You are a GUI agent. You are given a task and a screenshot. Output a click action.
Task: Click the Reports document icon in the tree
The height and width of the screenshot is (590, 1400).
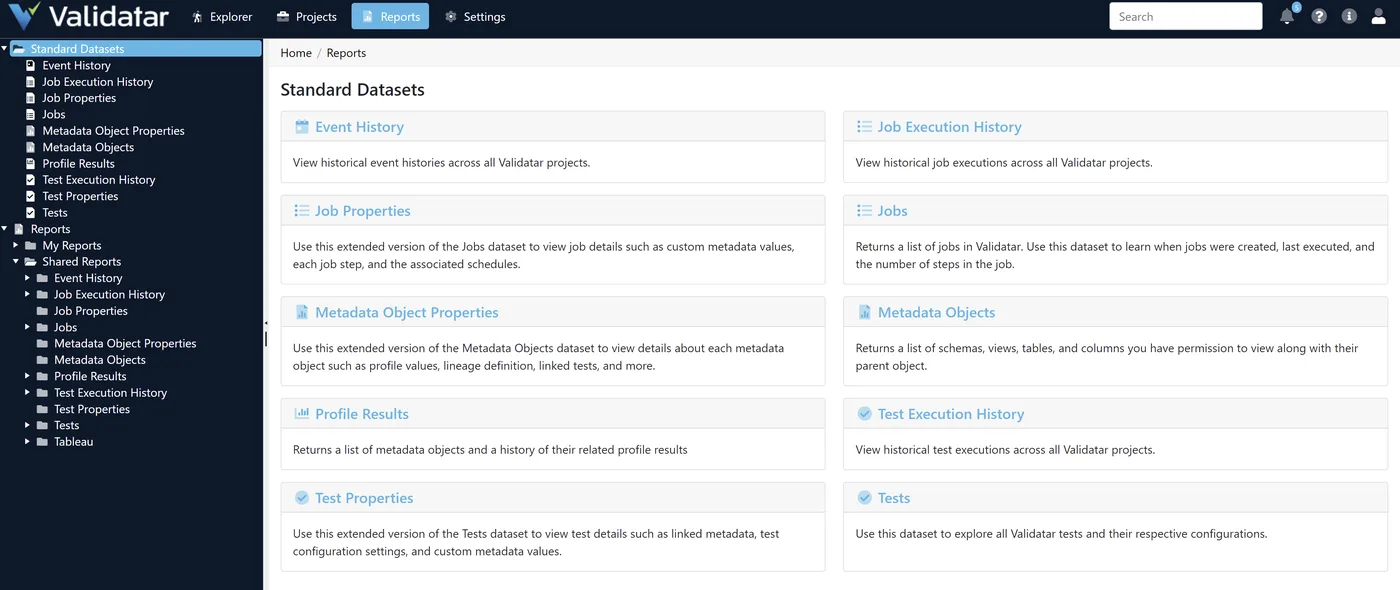click(x=18, y=229)
